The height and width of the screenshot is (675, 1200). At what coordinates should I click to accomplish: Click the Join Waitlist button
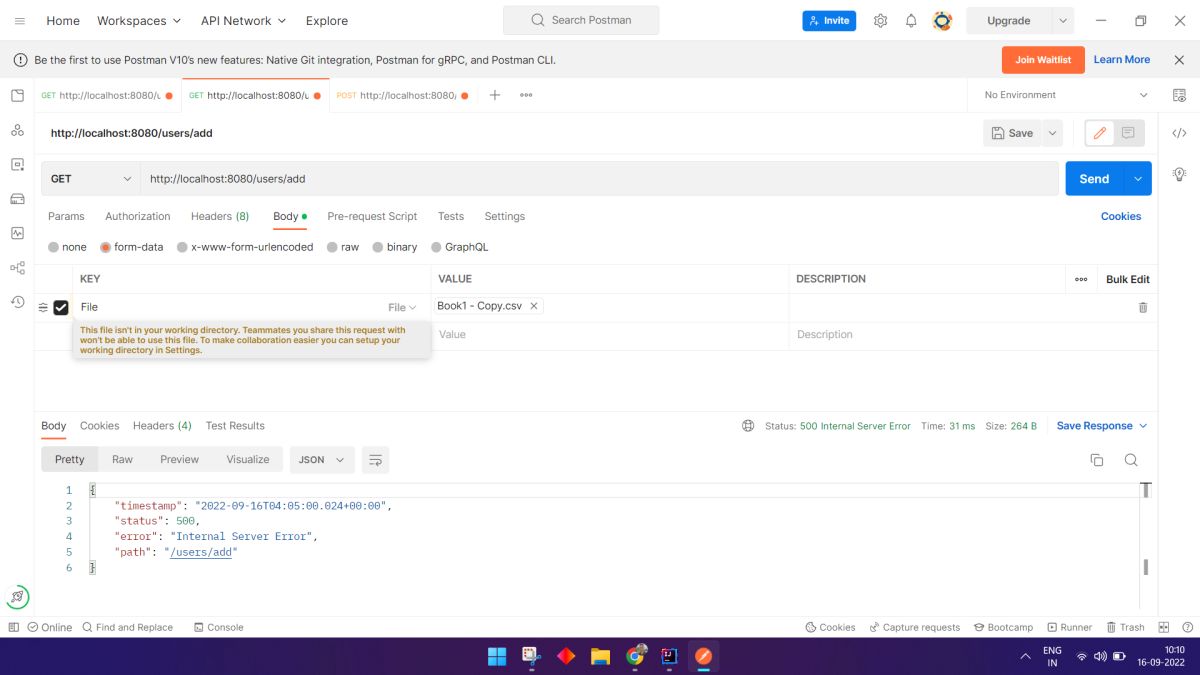[1043, 60]
